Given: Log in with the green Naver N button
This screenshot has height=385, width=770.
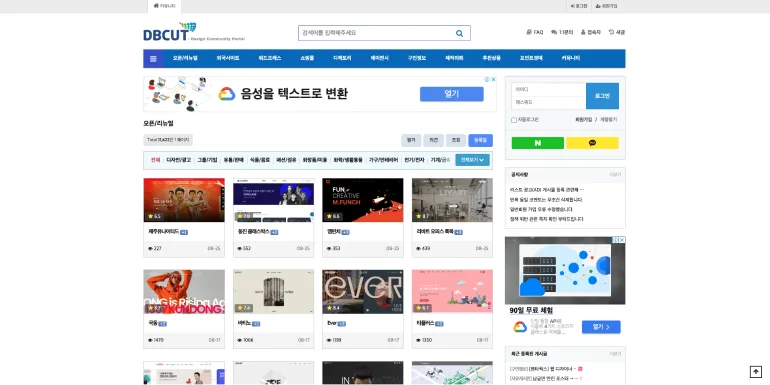Looking at the screenshot, I should click(x=538, y=143).
